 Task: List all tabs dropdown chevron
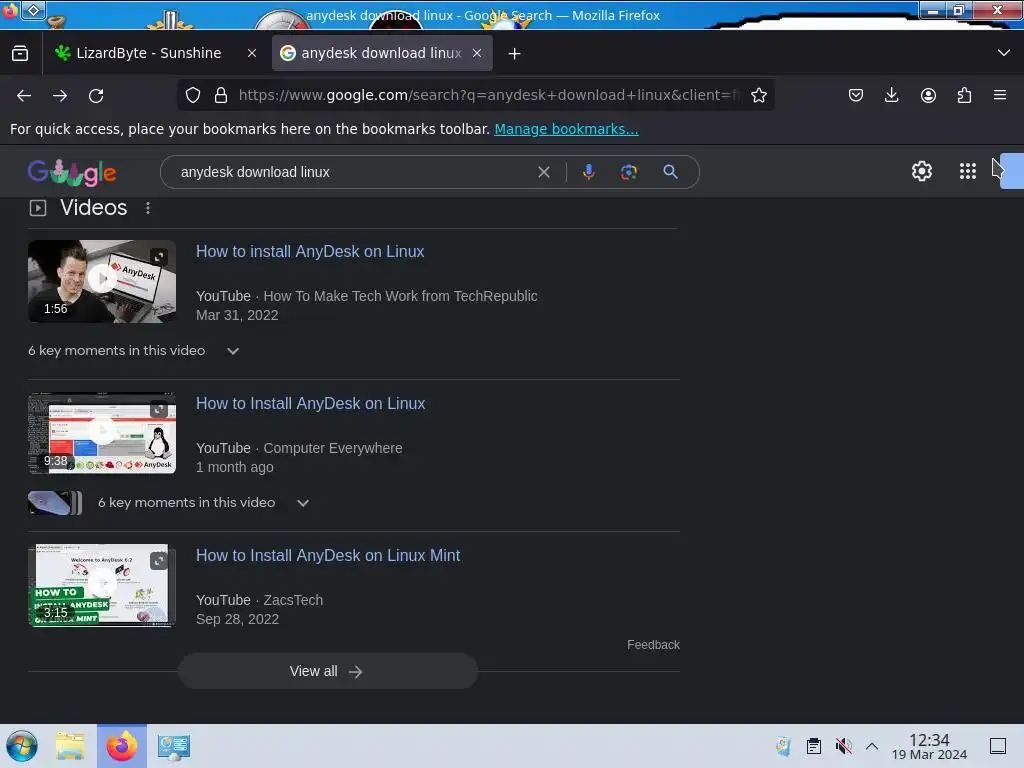1004,53
